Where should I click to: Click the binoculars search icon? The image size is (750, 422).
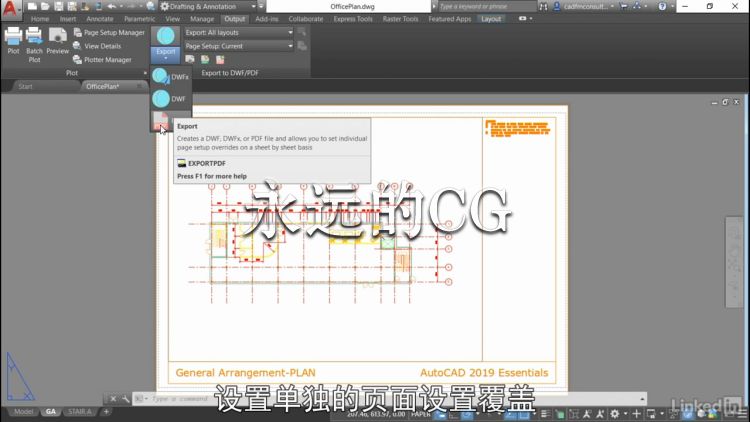click(x=543, y=6)
